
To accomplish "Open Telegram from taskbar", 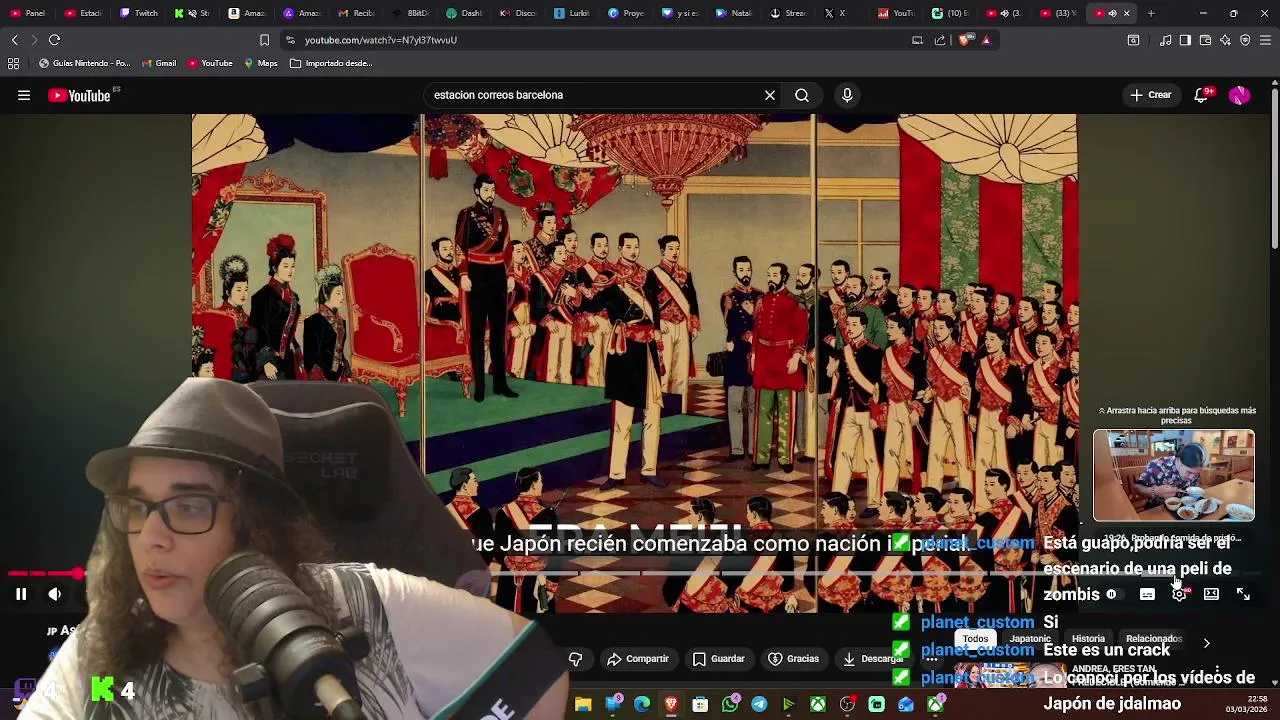I will click(759, 705).
